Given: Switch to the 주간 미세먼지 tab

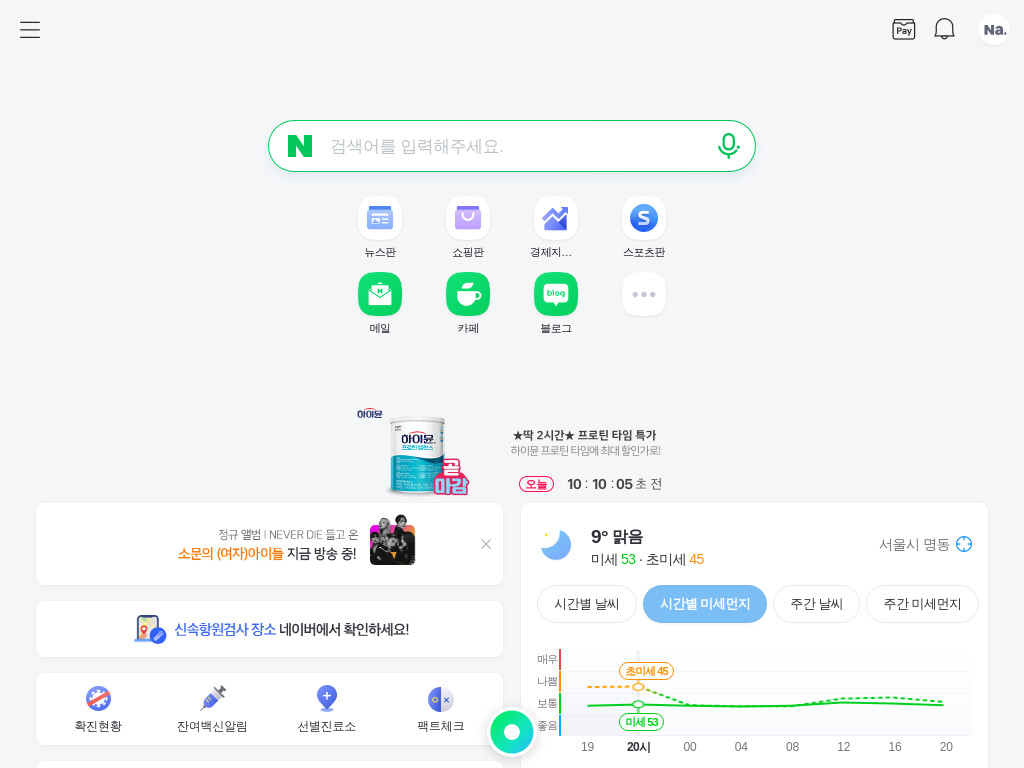Looking at the screenshot, I should (x=922, y=604).
